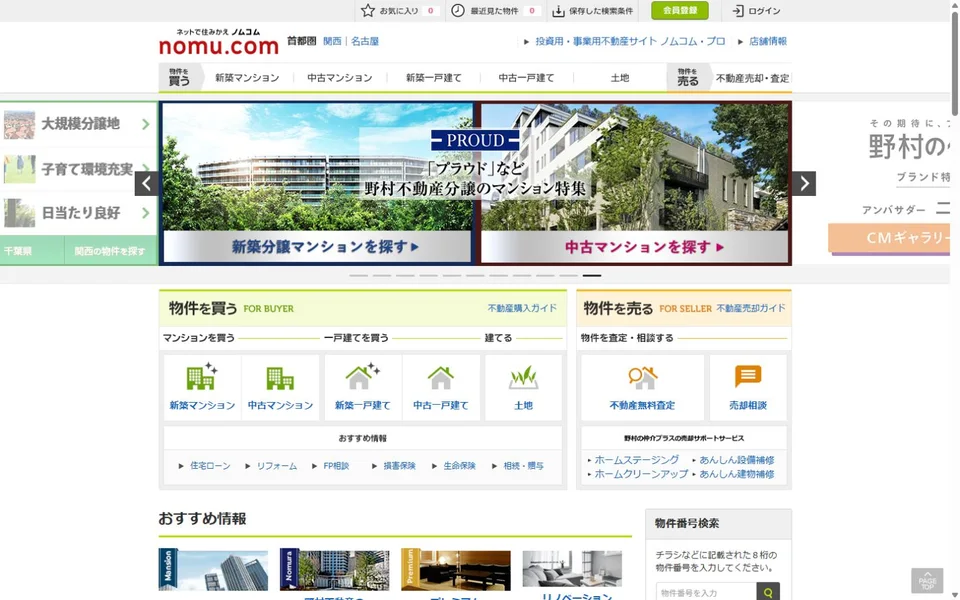Switch region to 名古屋

[365, 41]
